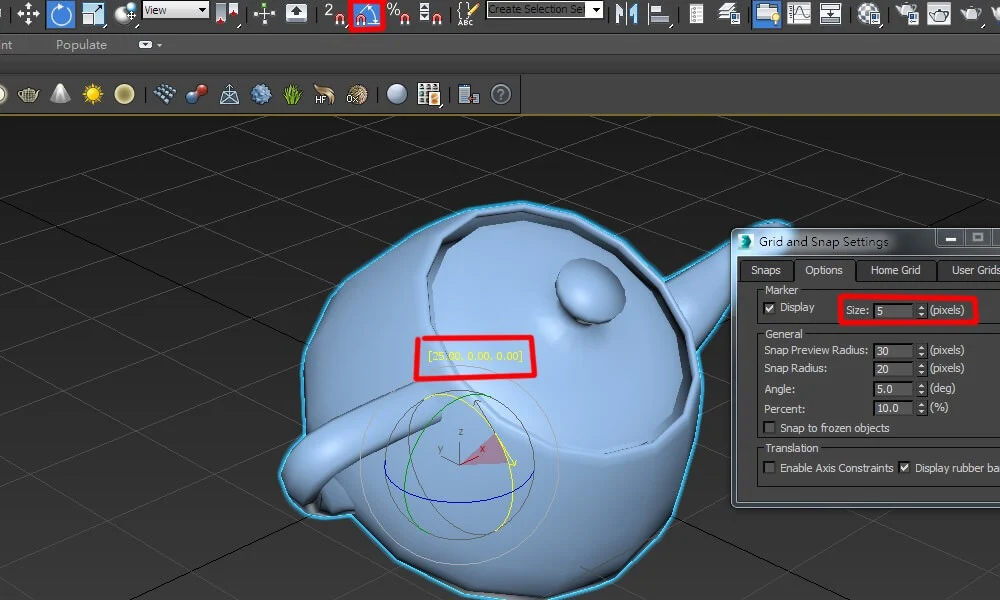Check Enable Axis Constraints checkbox
1000x600 pixels.
coord(770,467)
